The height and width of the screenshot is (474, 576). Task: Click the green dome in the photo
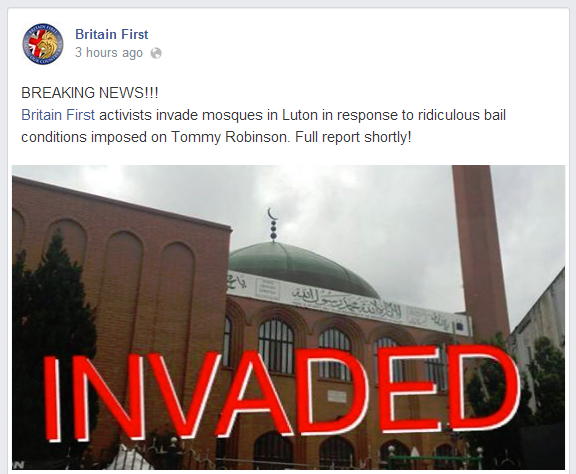[x=302, y=268]
